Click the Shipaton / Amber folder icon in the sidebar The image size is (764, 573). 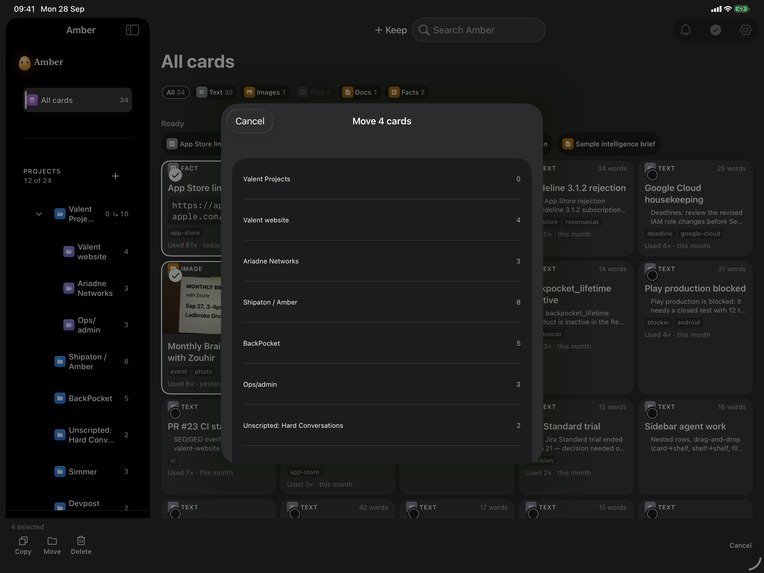pyautogui.click(x=59, y=362)
